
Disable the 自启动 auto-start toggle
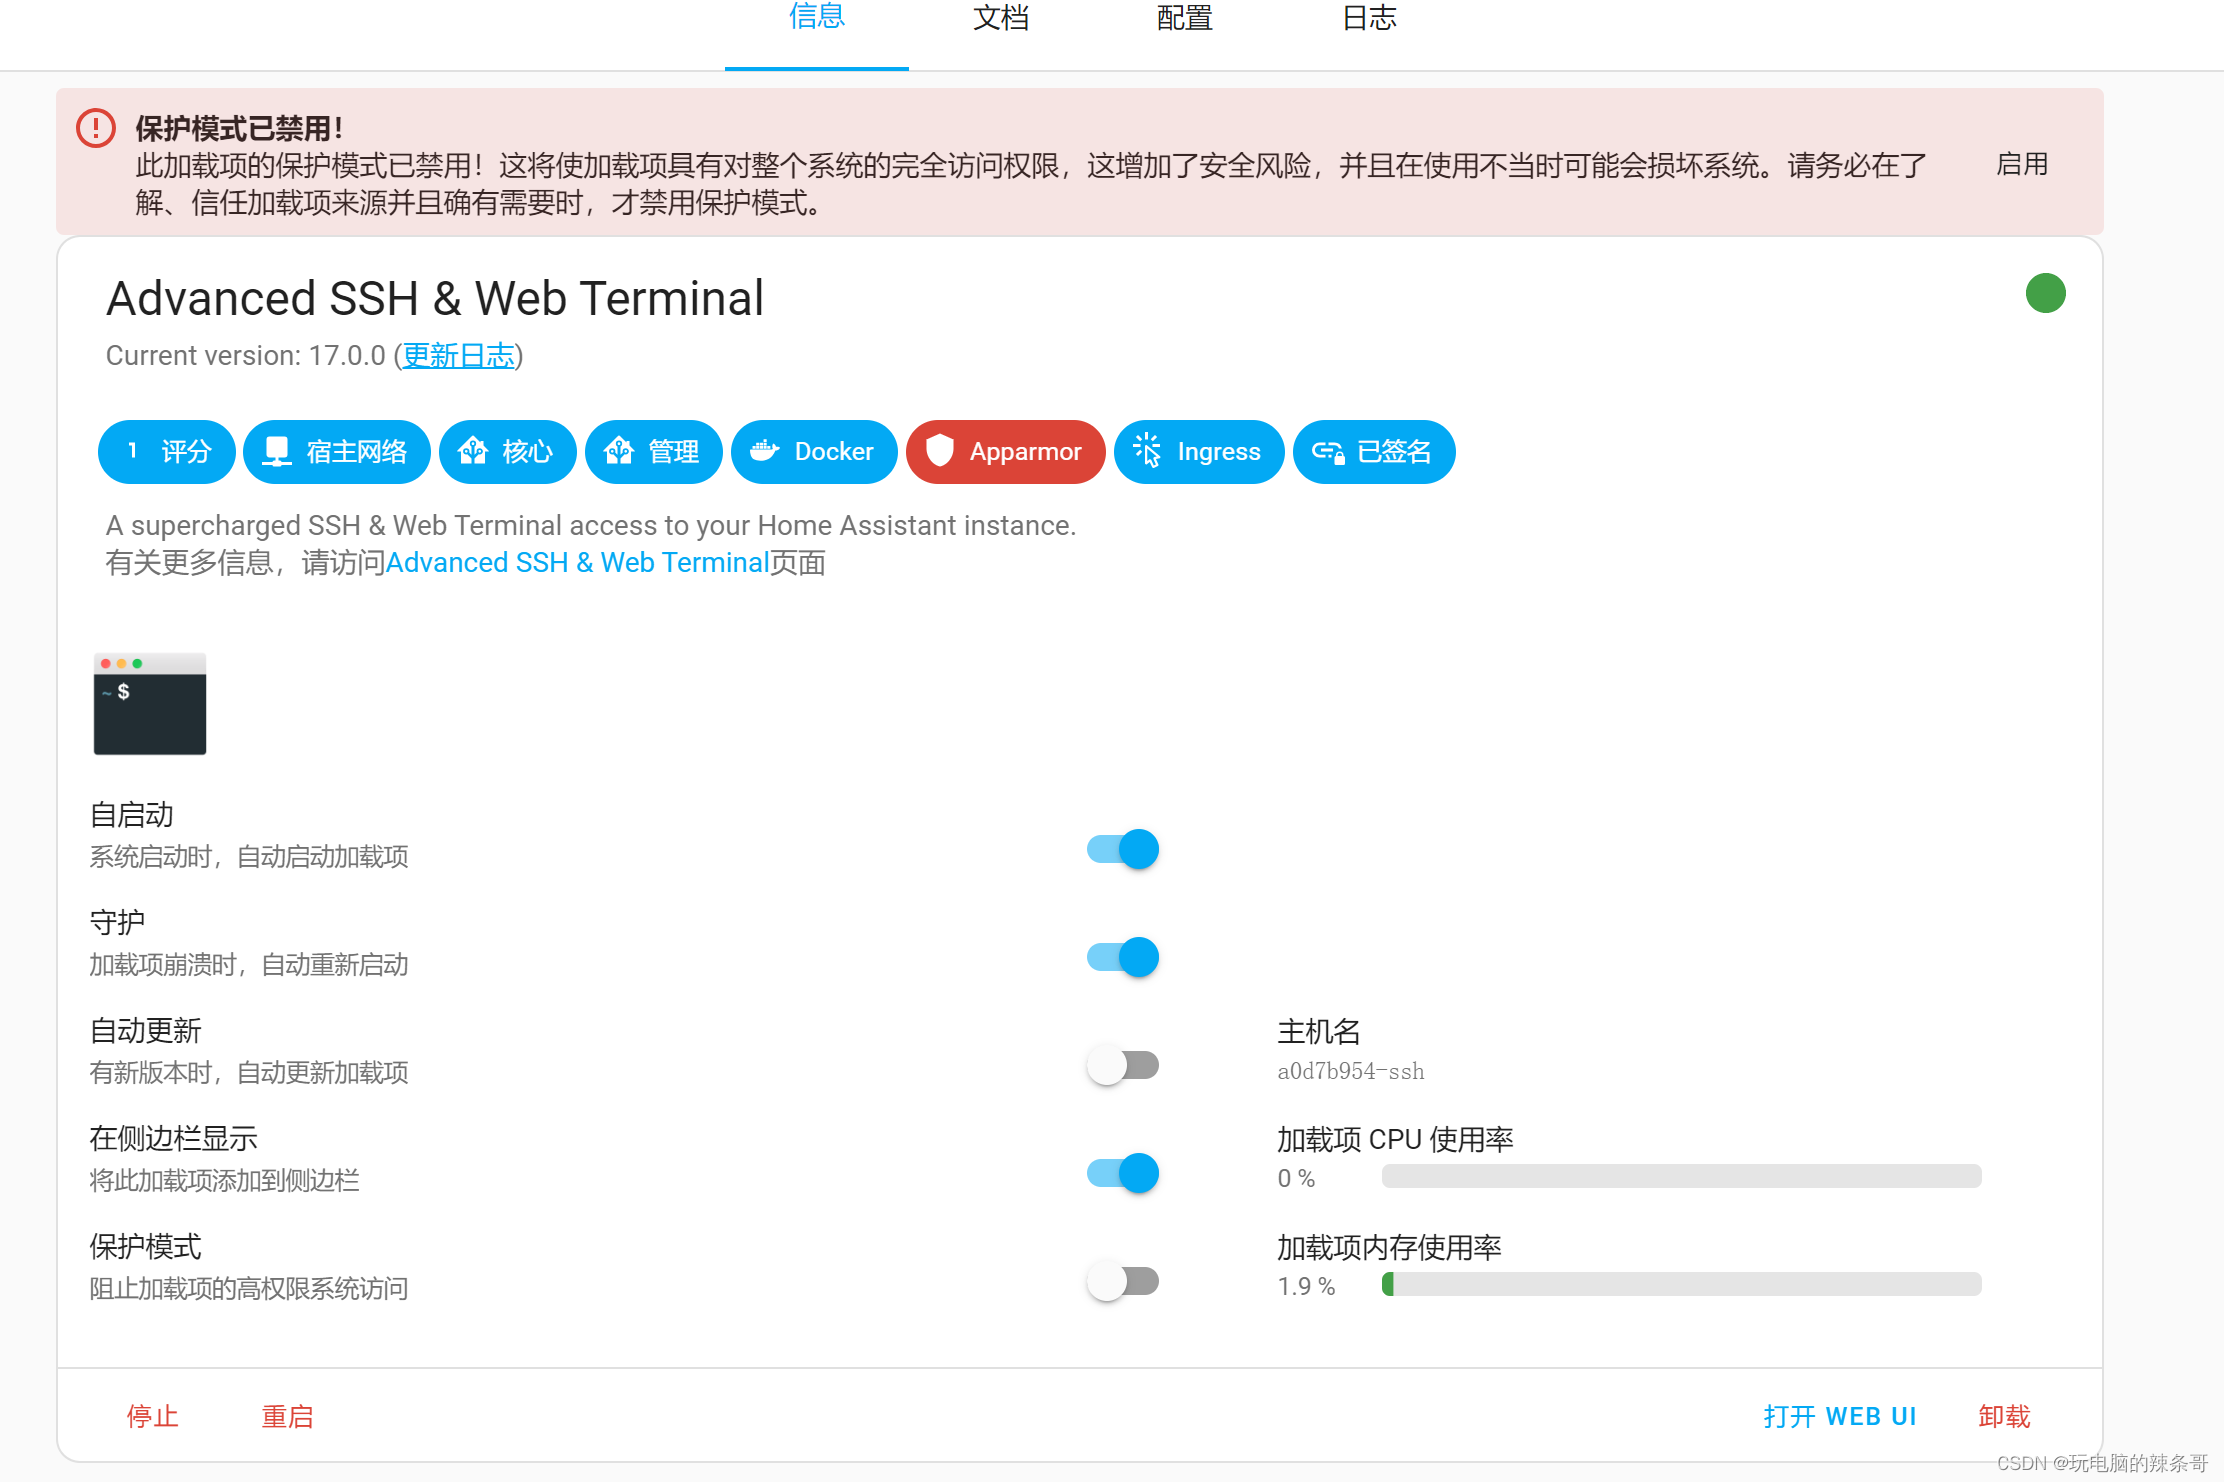[1122, 848]
